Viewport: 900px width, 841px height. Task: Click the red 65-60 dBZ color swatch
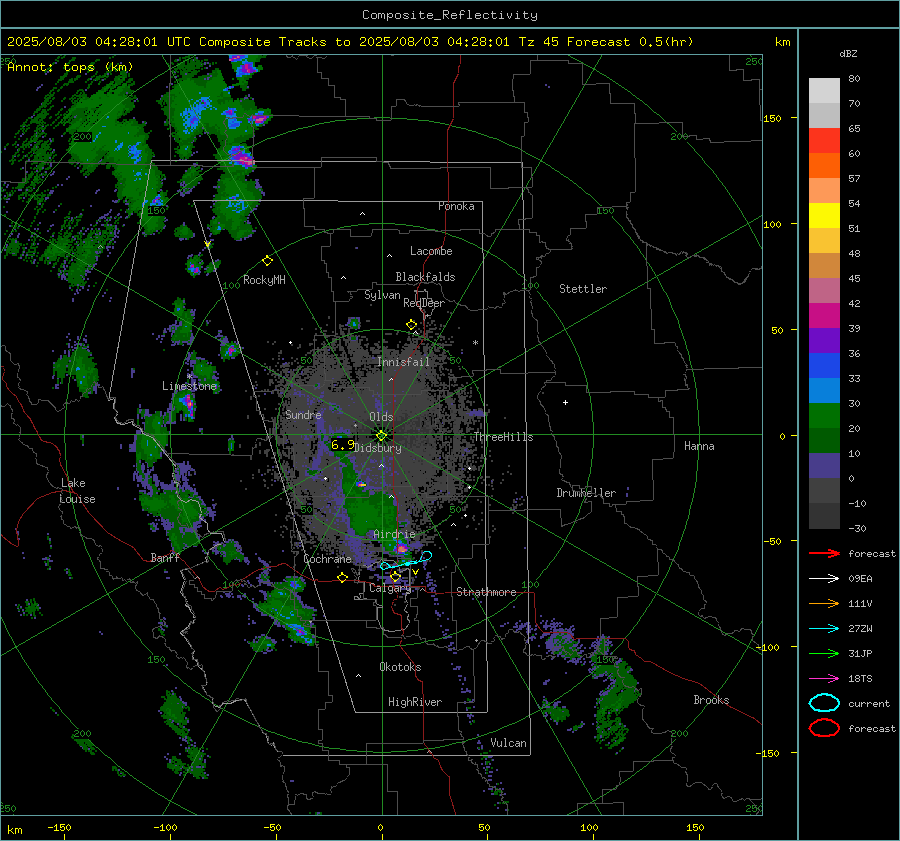click(824, 141)
